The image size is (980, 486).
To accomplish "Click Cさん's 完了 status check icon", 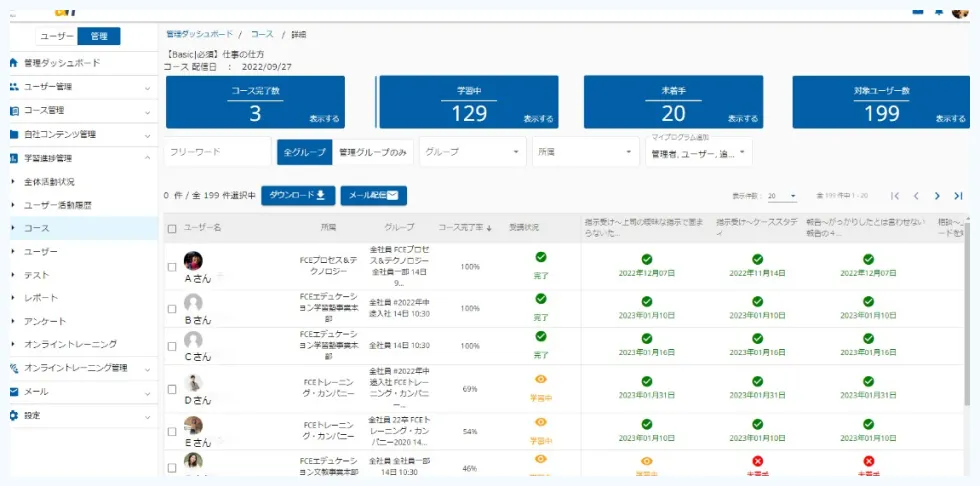I will 541,336.
